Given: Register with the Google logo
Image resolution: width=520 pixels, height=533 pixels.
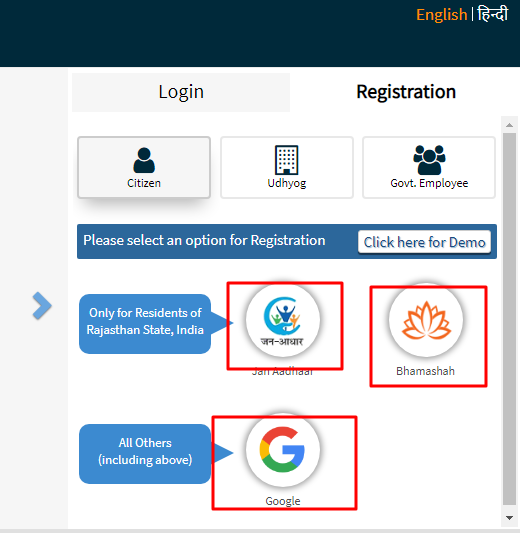Looking at the screenshot, I should pos(283,450).
